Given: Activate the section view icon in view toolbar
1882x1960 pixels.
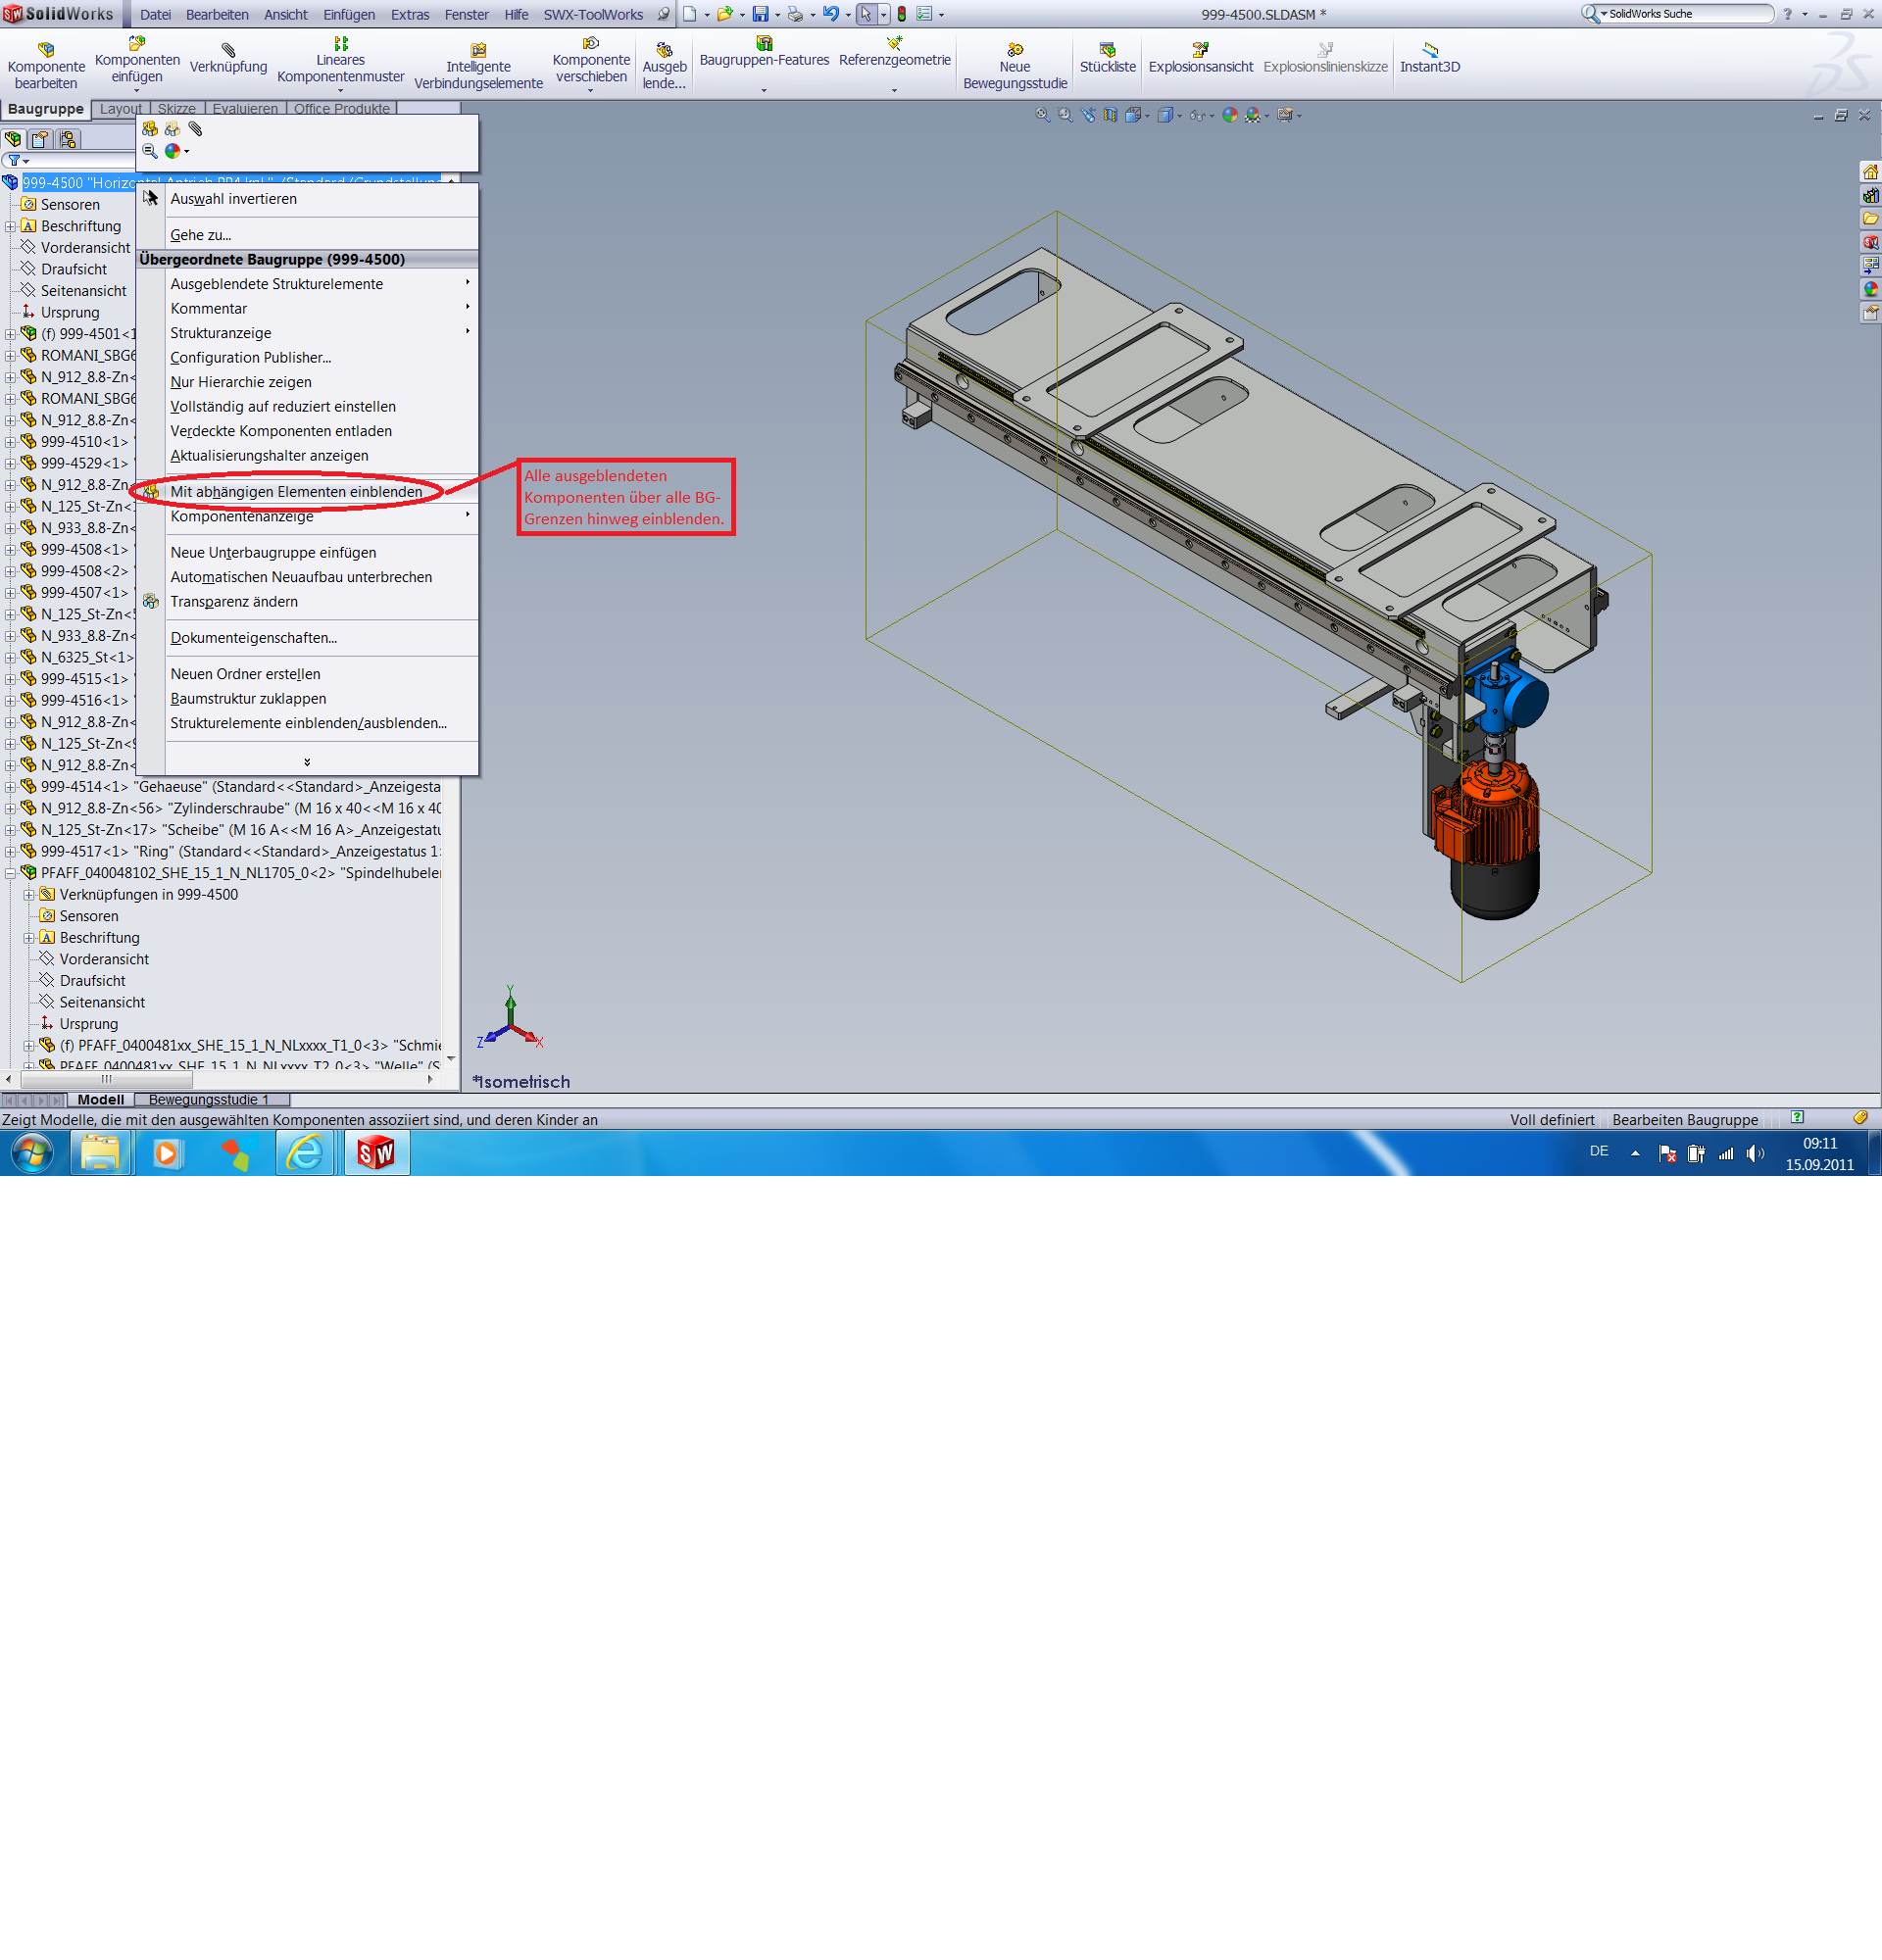Looking at the screenshot, I should click(x=1110, y=116).
